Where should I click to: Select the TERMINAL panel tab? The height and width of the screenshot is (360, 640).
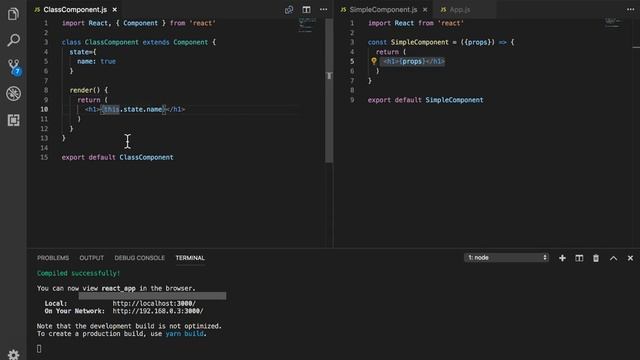click(190, 258)
